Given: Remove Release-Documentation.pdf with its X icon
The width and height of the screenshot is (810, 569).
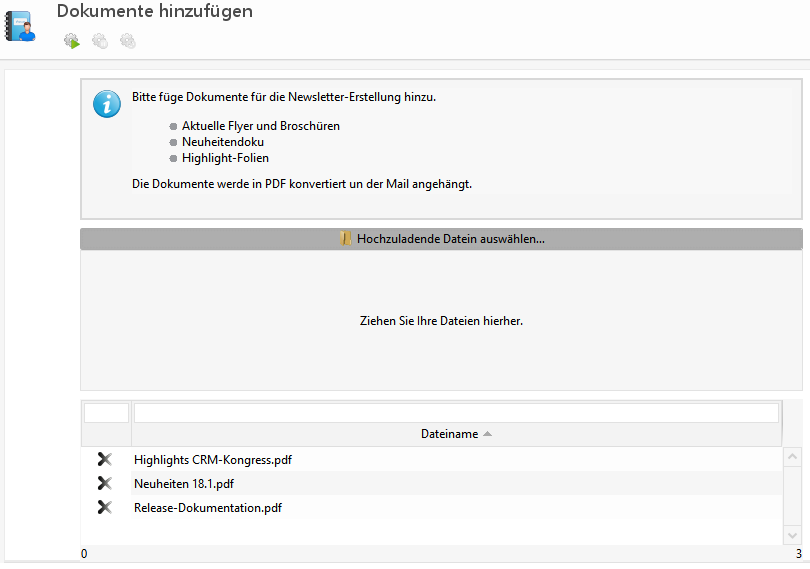Looking at the screenshot, I should [x=104, y=508].
